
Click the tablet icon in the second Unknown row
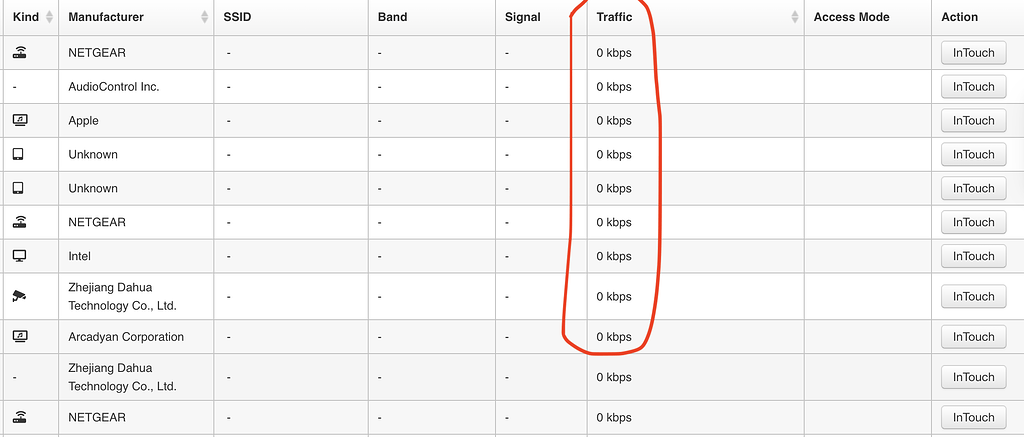point(18,188)
